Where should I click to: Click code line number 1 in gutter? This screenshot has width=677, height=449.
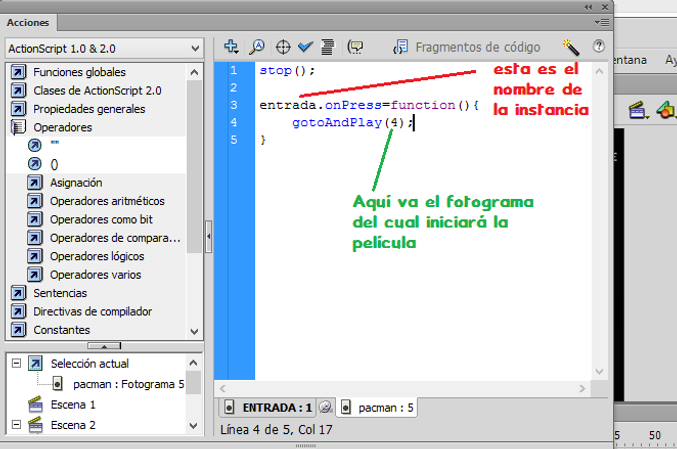[x=234, y=70]
